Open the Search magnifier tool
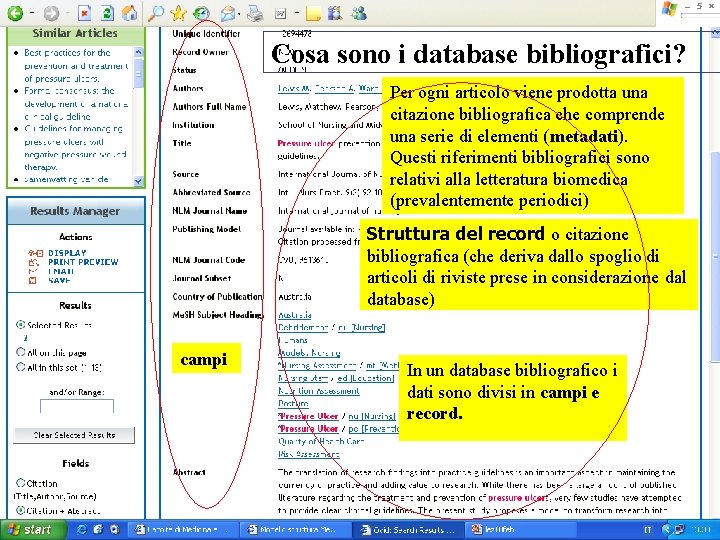The image size is (720, 540). click(155, 13)
